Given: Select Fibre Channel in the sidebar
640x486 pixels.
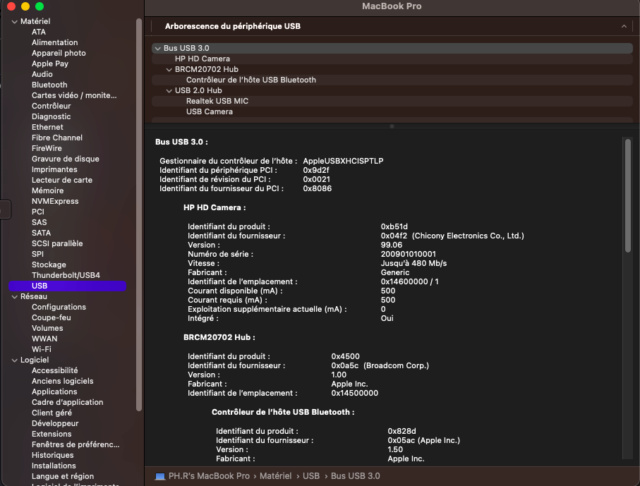Looking at the screenshot, I should (57, 138).
